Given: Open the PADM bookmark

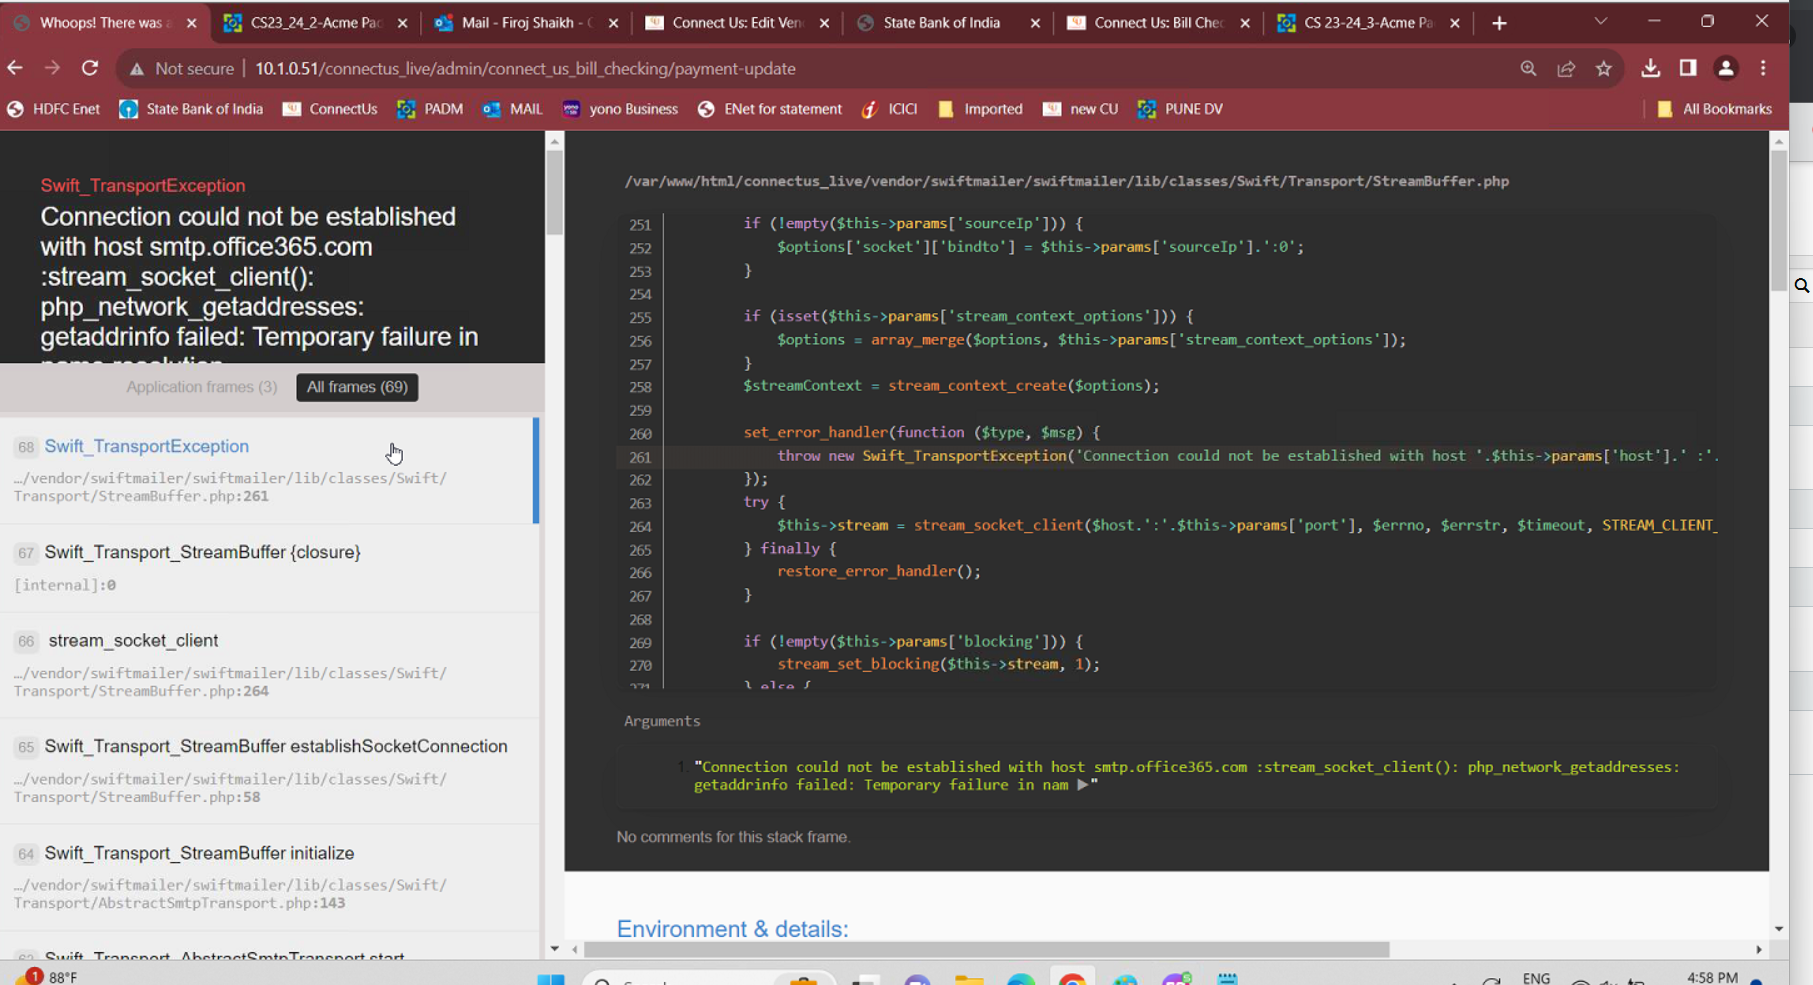Looking at the screenshot, I should click(430, 109).
